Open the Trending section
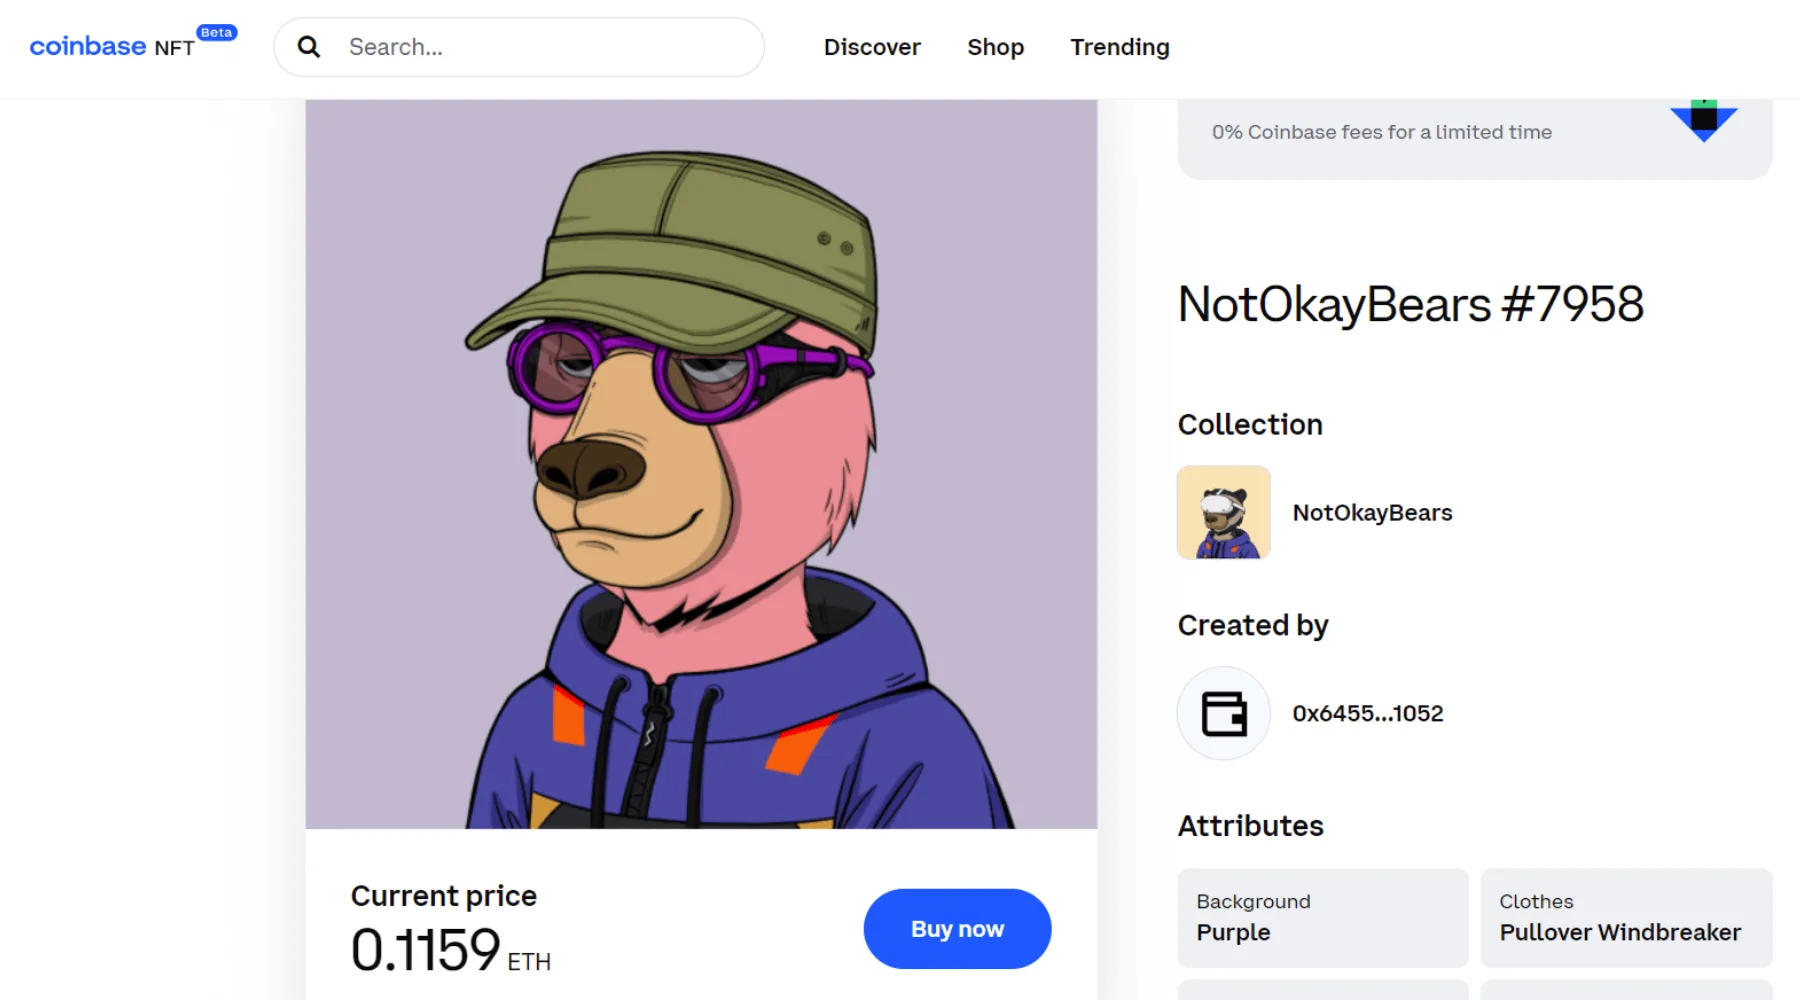1800x1000 pixels. (x=1119, y=47)
